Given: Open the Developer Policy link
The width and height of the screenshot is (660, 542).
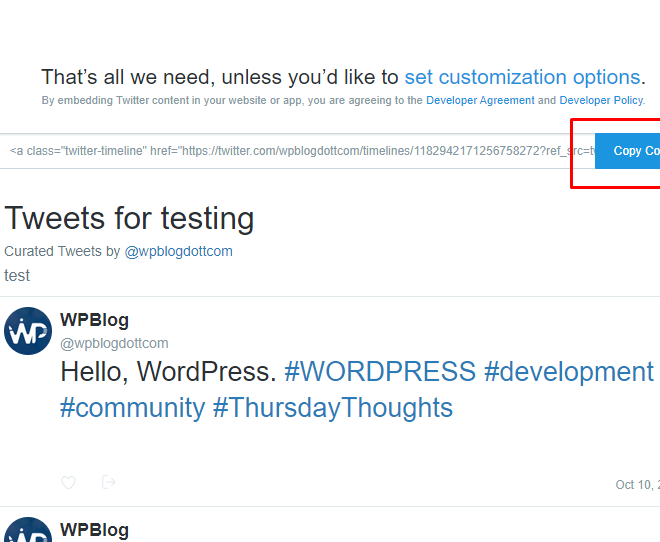Looking at the screenshot, I should coord(601,101).
